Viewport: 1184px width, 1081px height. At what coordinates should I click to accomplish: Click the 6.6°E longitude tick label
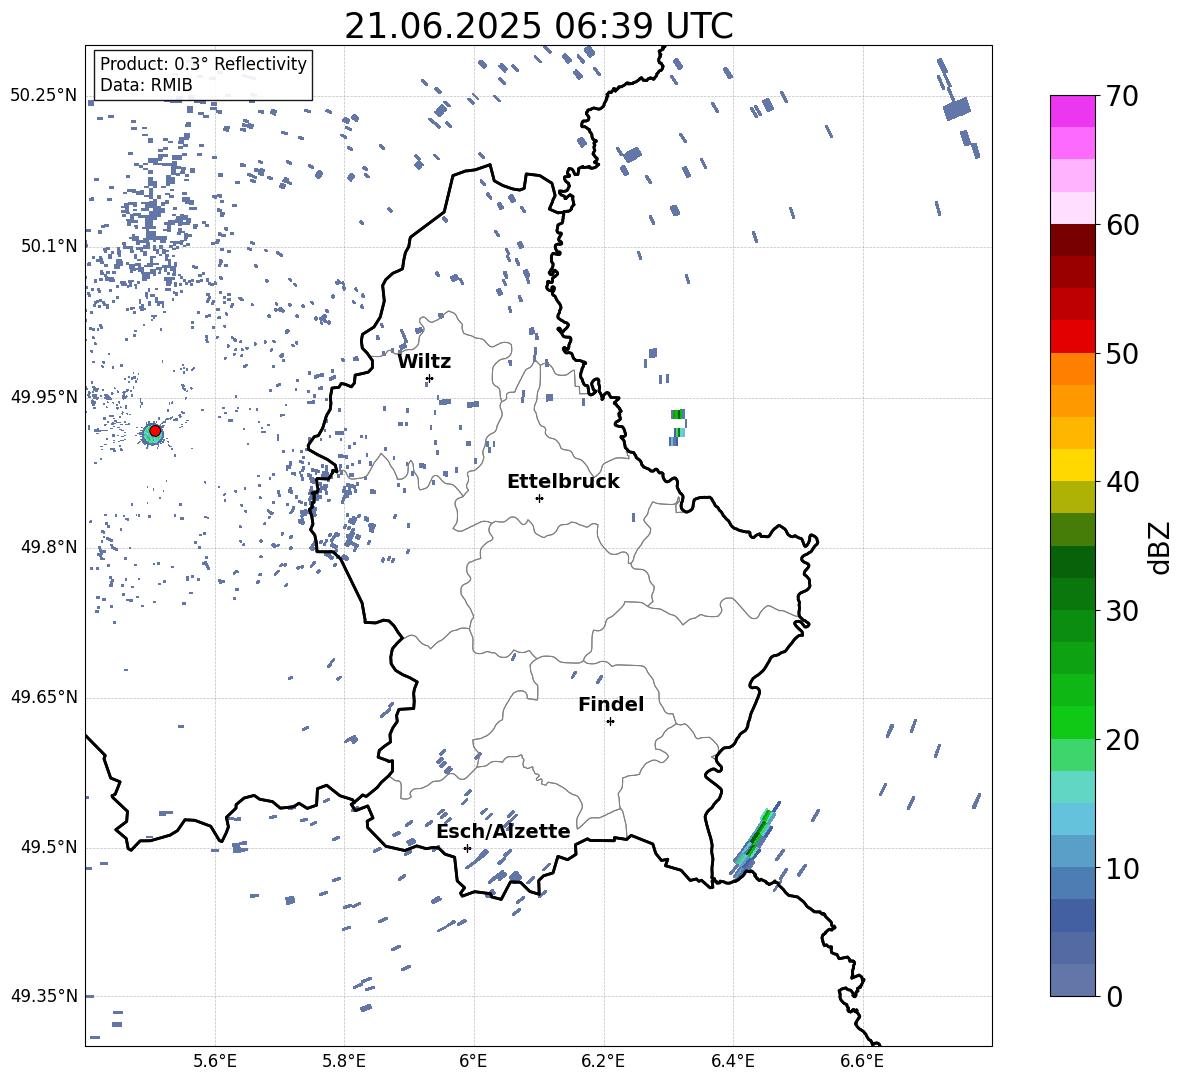(x=862, y=1061)
